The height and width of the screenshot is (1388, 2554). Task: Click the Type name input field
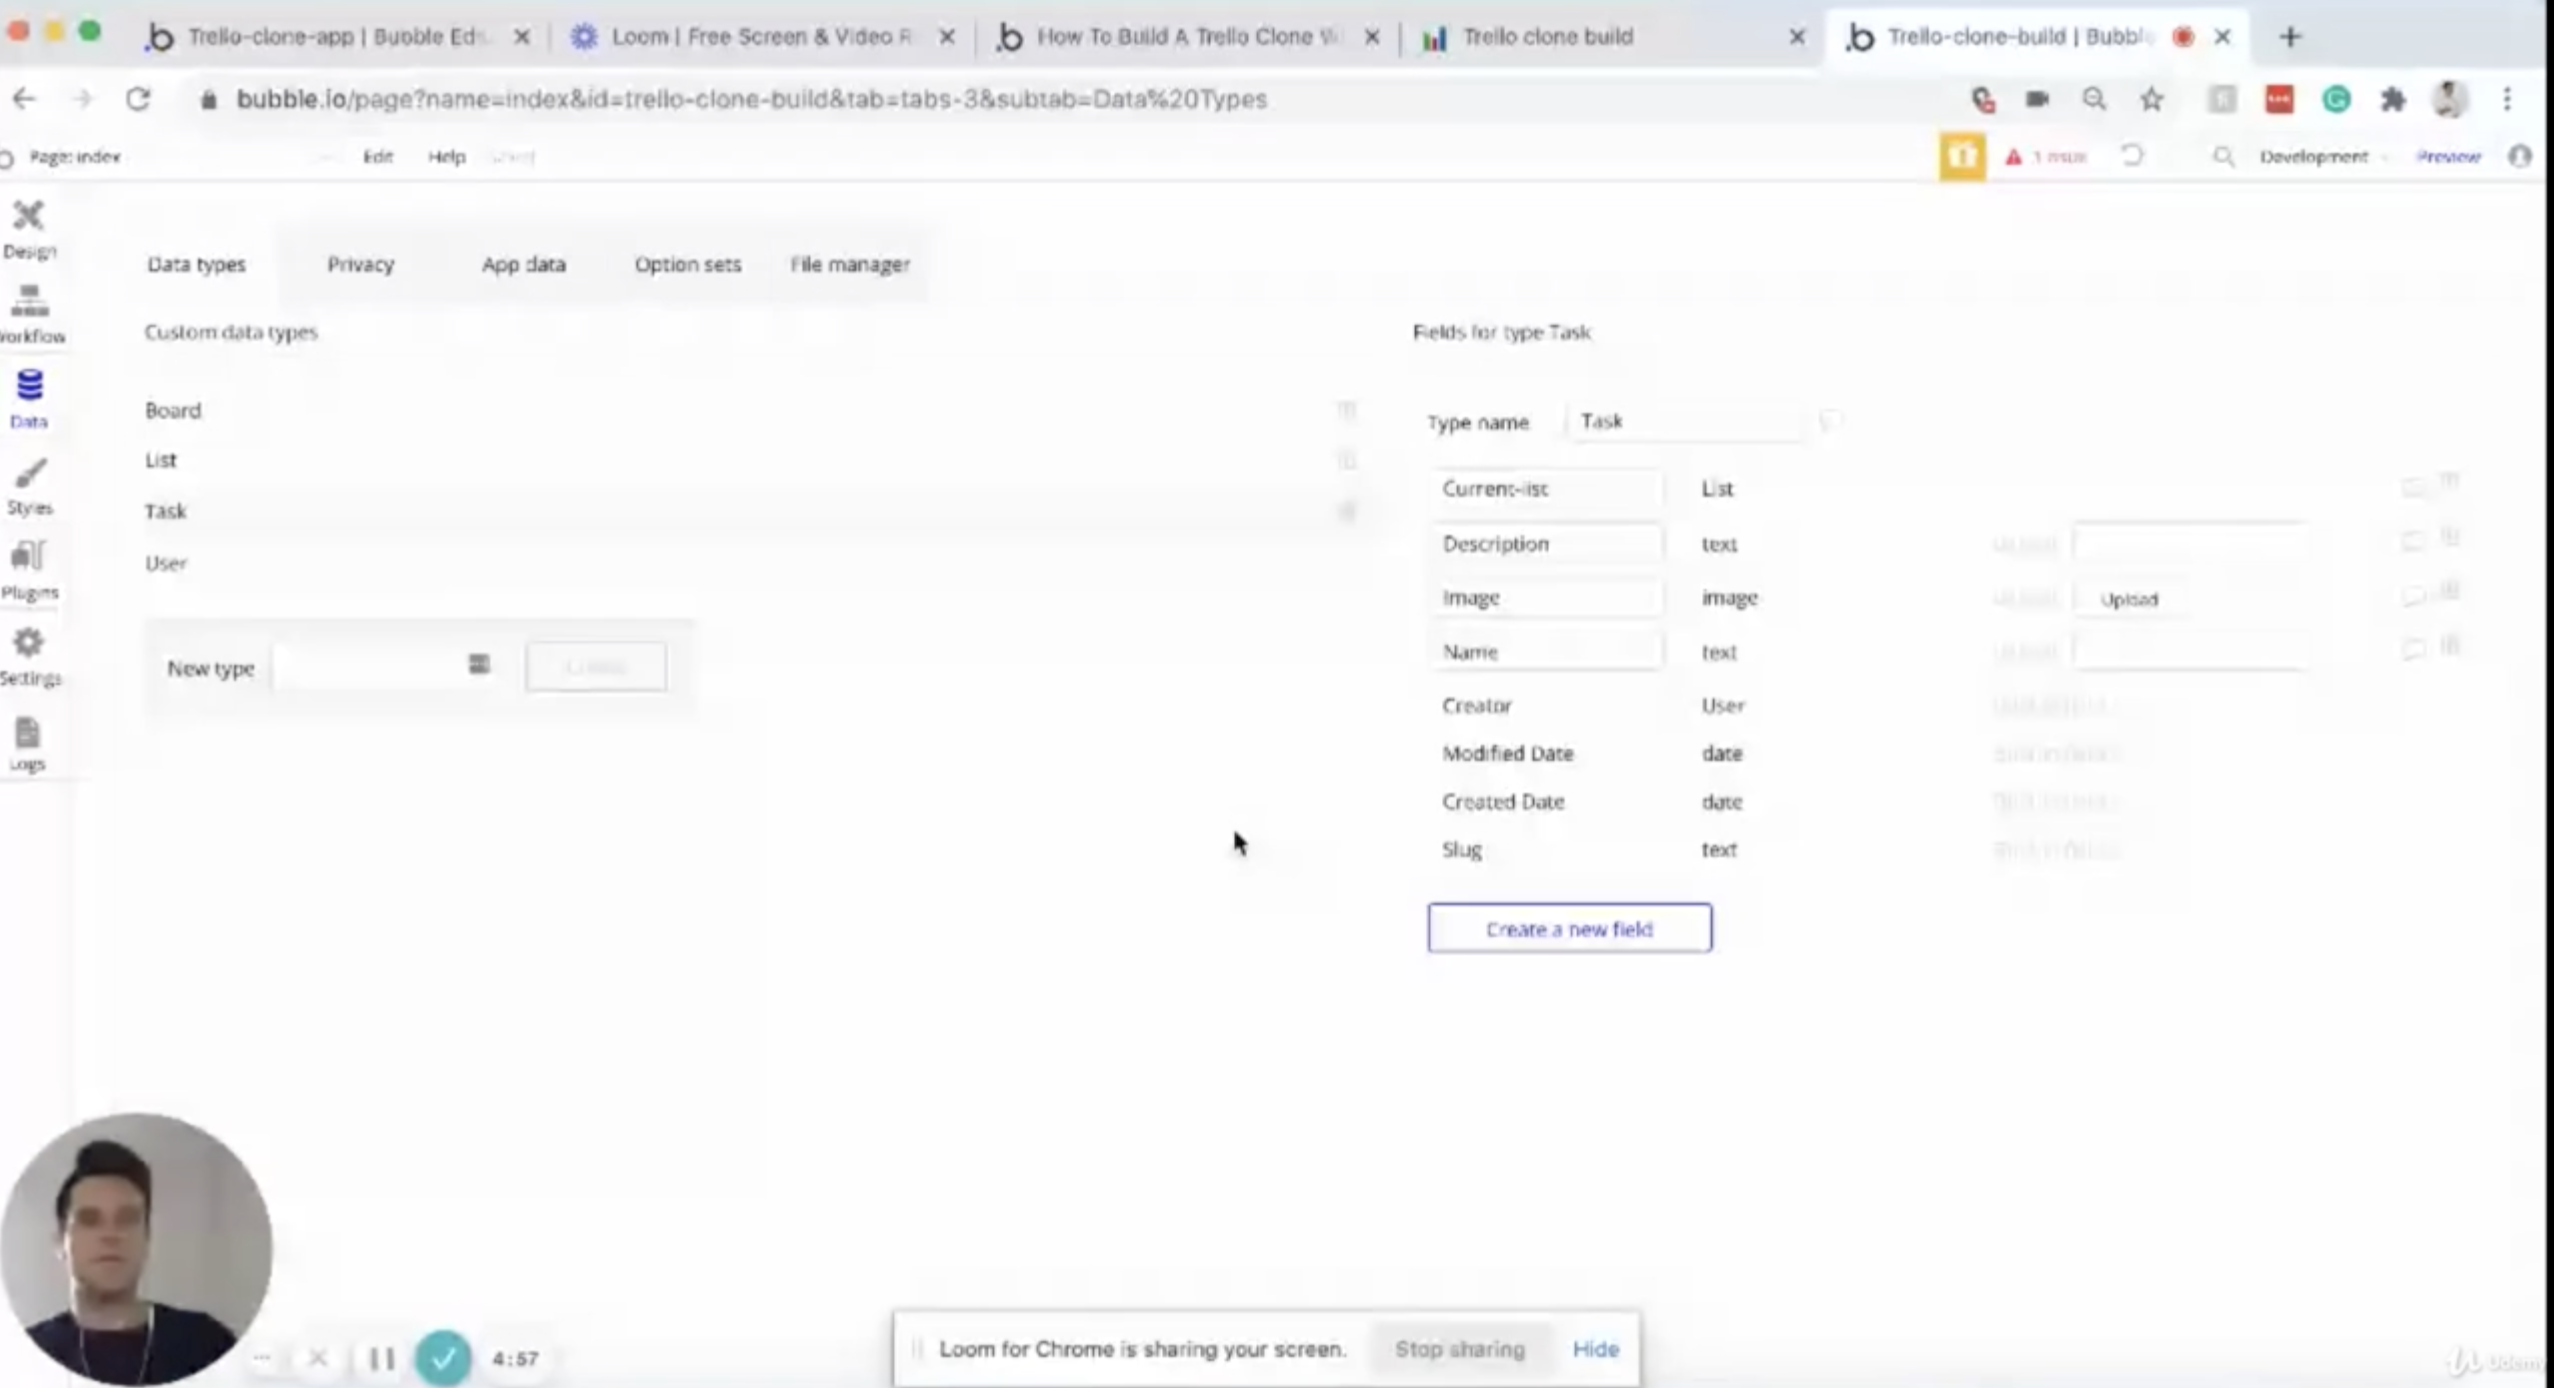[x=1686, y=421]
